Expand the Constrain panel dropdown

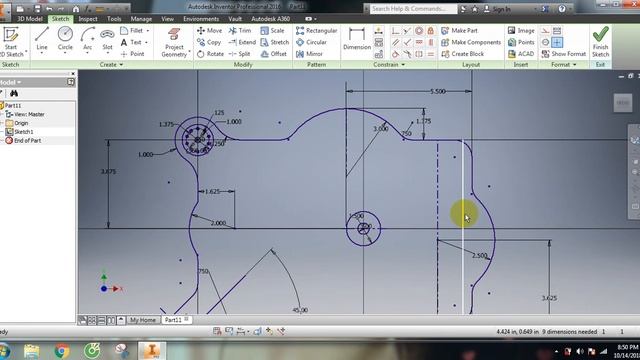click(x=389, y=64)
